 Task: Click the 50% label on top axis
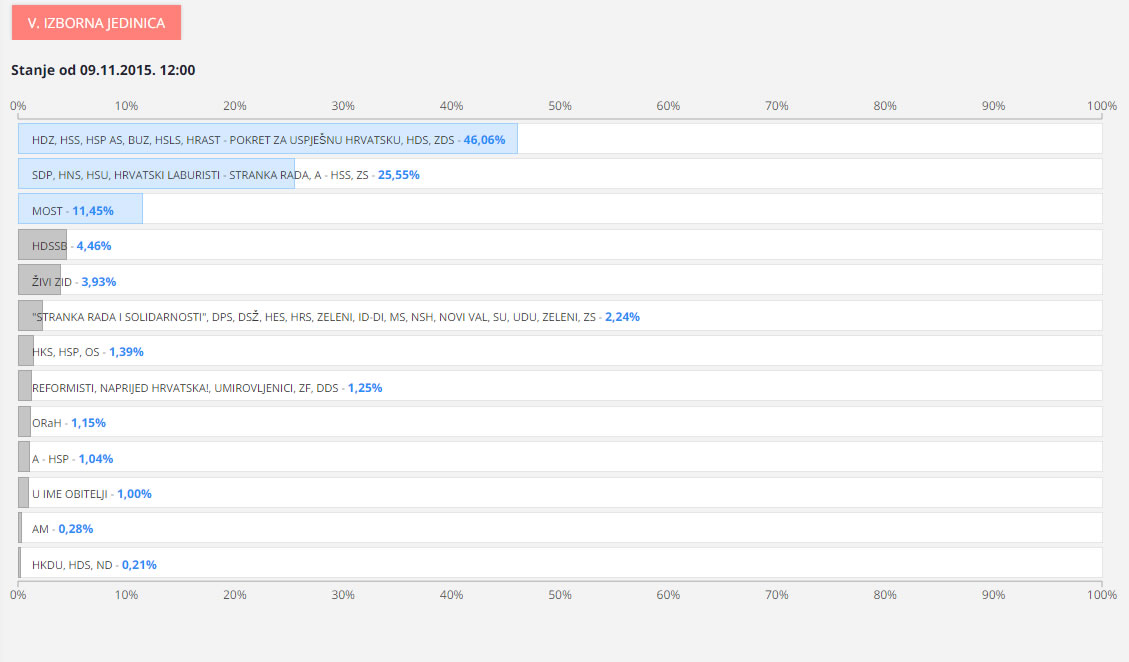click(559, 106)
